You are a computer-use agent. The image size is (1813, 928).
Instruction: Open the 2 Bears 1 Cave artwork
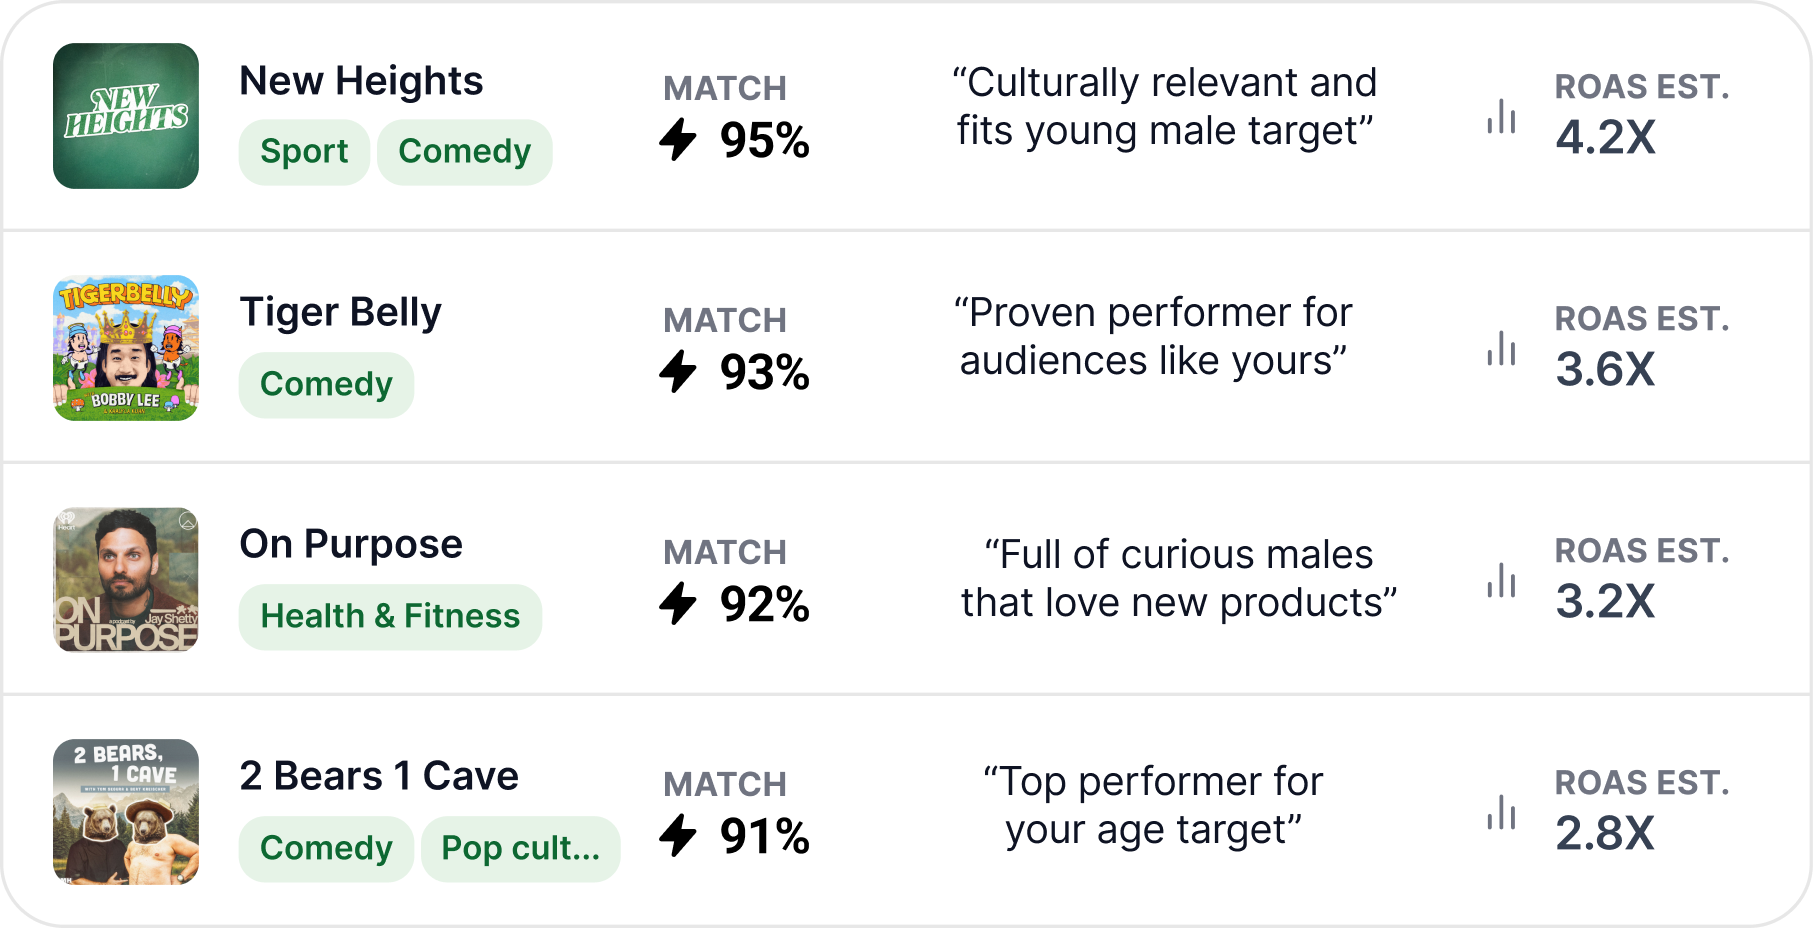pyautogui.click(x=126, y=812)
